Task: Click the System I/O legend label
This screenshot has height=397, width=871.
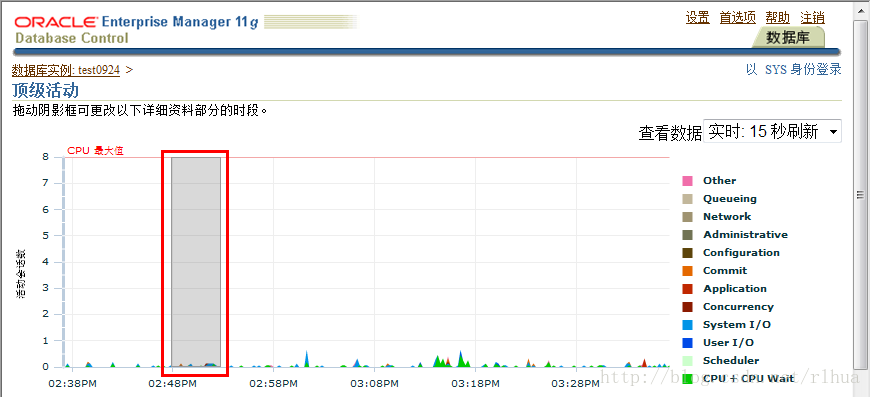Action: point(737,325)
